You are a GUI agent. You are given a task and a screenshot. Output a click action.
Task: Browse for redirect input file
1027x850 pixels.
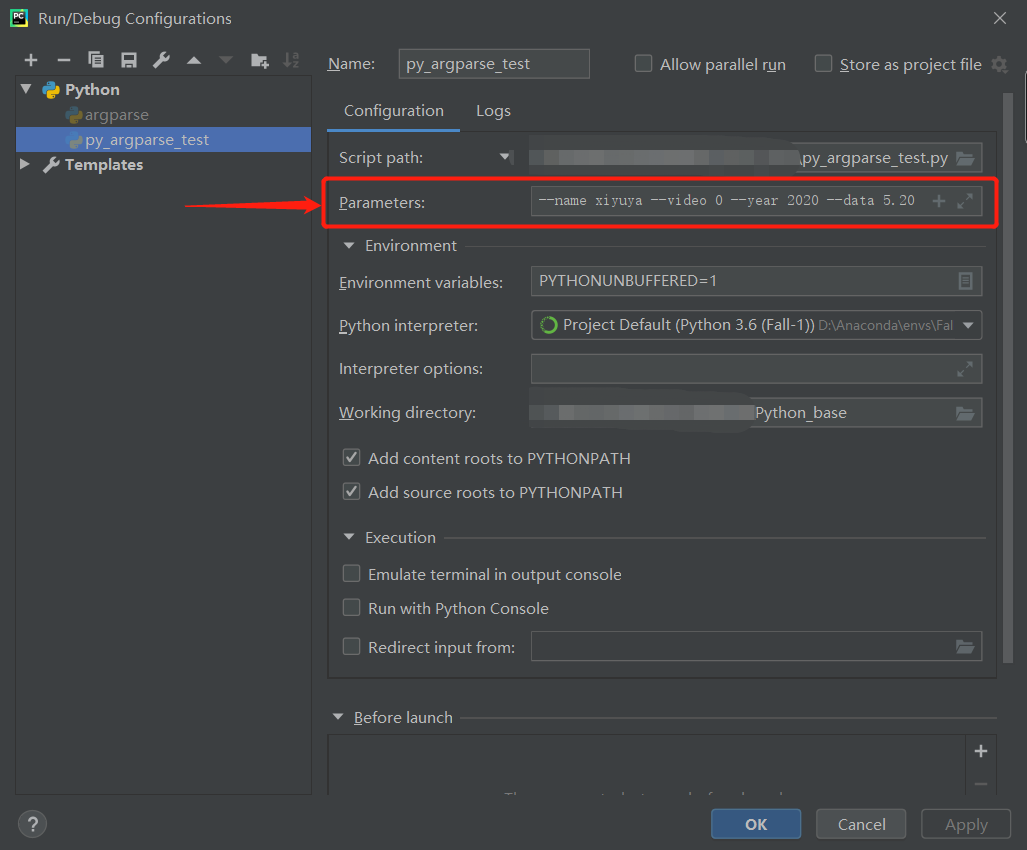click(965, 647)
